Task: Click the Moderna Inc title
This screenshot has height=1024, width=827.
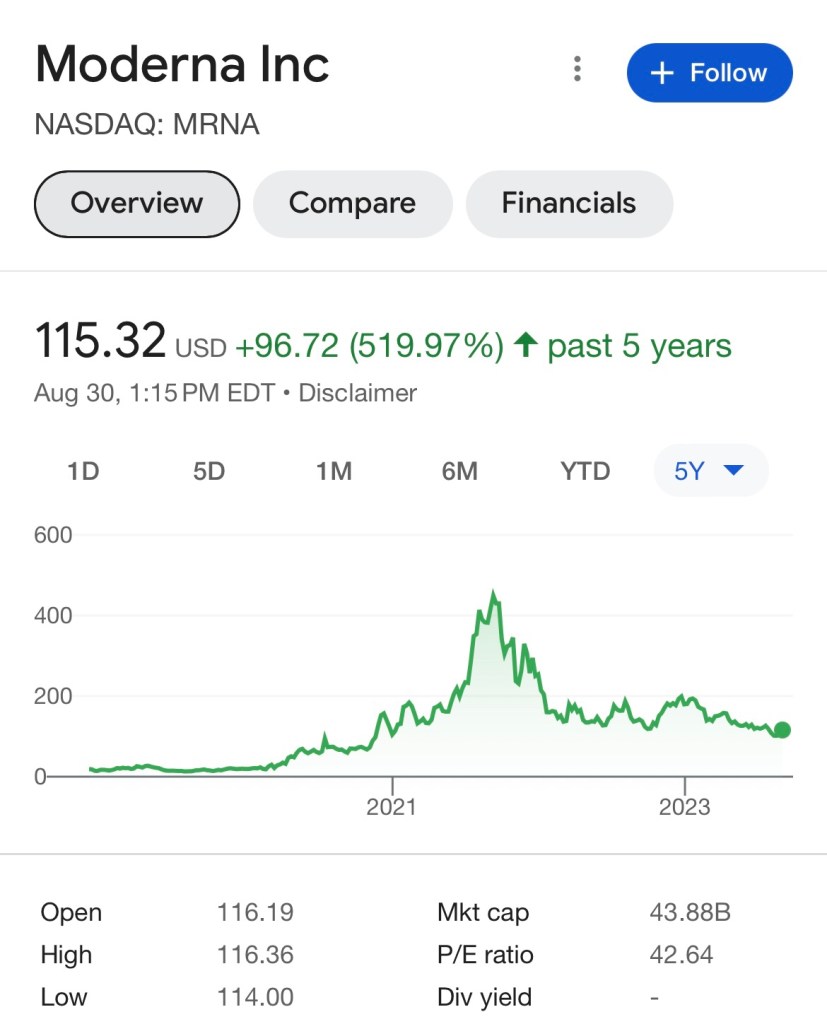Action: [x=182, y=66]
